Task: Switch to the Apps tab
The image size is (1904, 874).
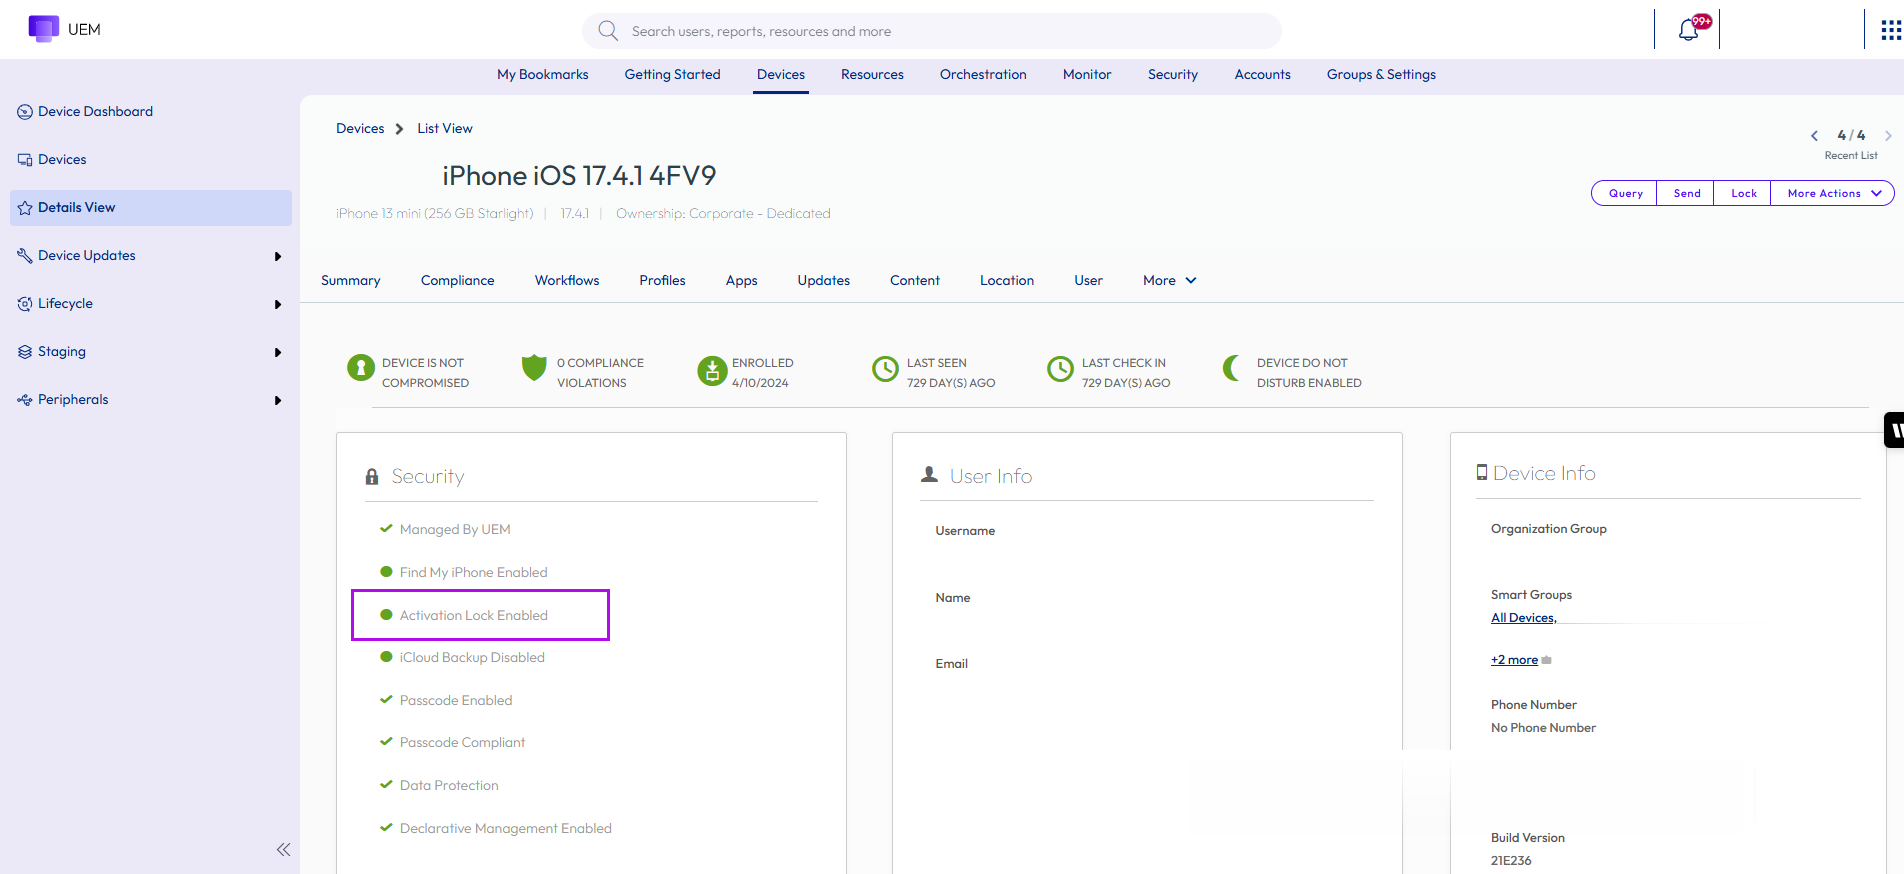Action: 742,281
